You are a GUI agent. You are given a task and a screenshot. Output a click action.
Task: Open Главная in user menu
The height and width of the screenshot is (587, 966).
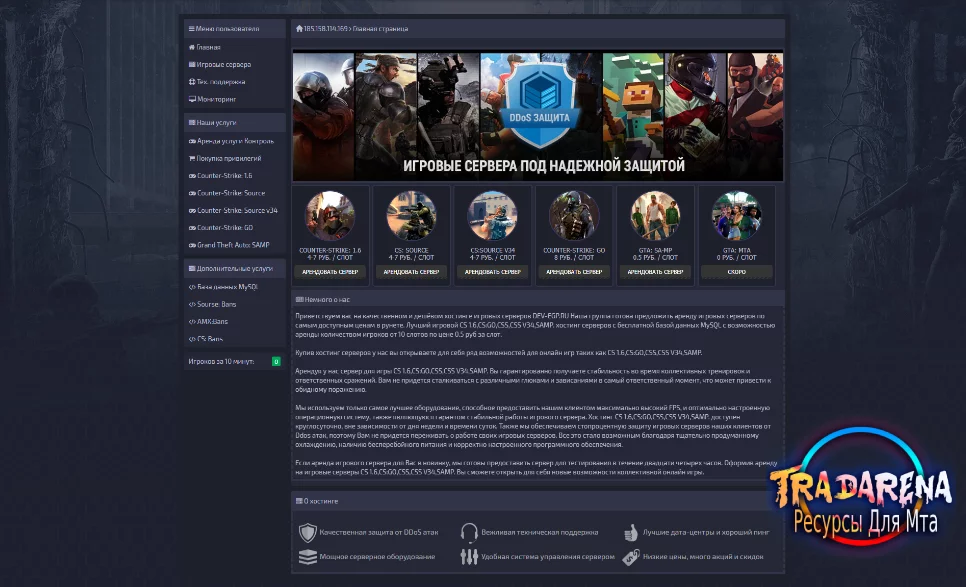(205, 47)
